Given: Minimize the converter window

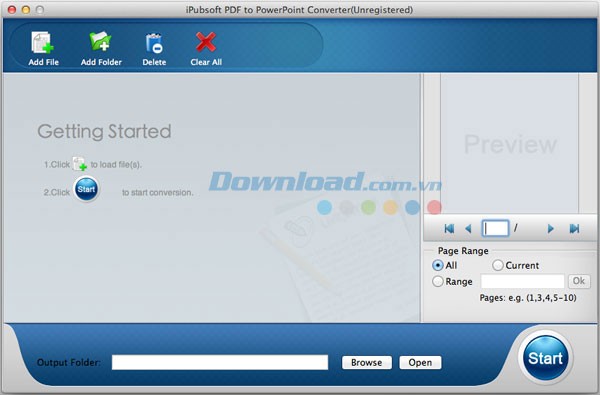Looking at the screenshot, I should (x=26, y=10).
